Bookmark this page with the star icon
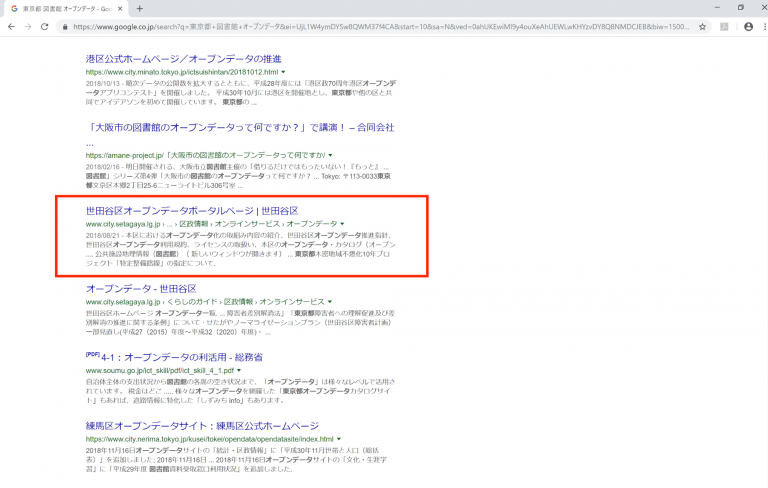 [702, 27]
